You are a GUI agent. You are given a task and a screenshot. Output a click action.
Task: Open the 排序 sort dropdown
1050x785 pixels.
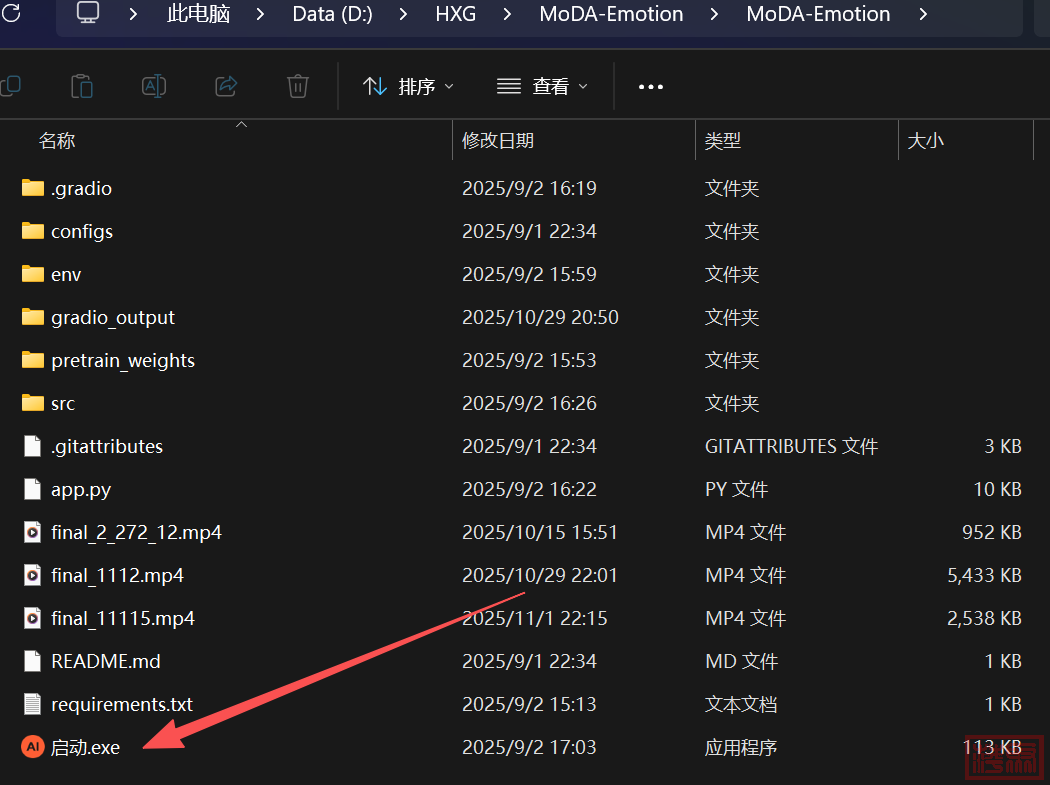pyautogui.click(x=408, y=87)
